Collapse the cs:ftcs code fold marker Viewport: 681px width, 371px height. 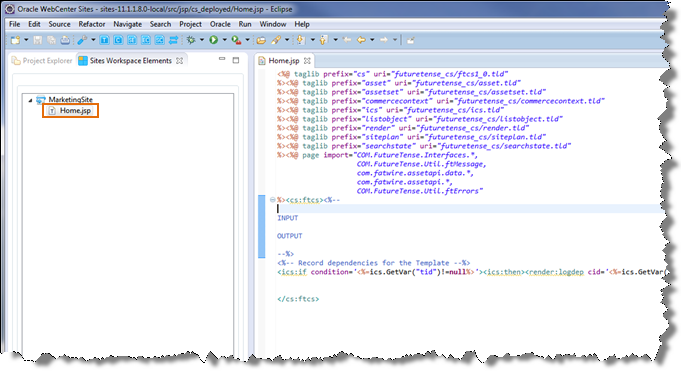click(x=272, y=200)
